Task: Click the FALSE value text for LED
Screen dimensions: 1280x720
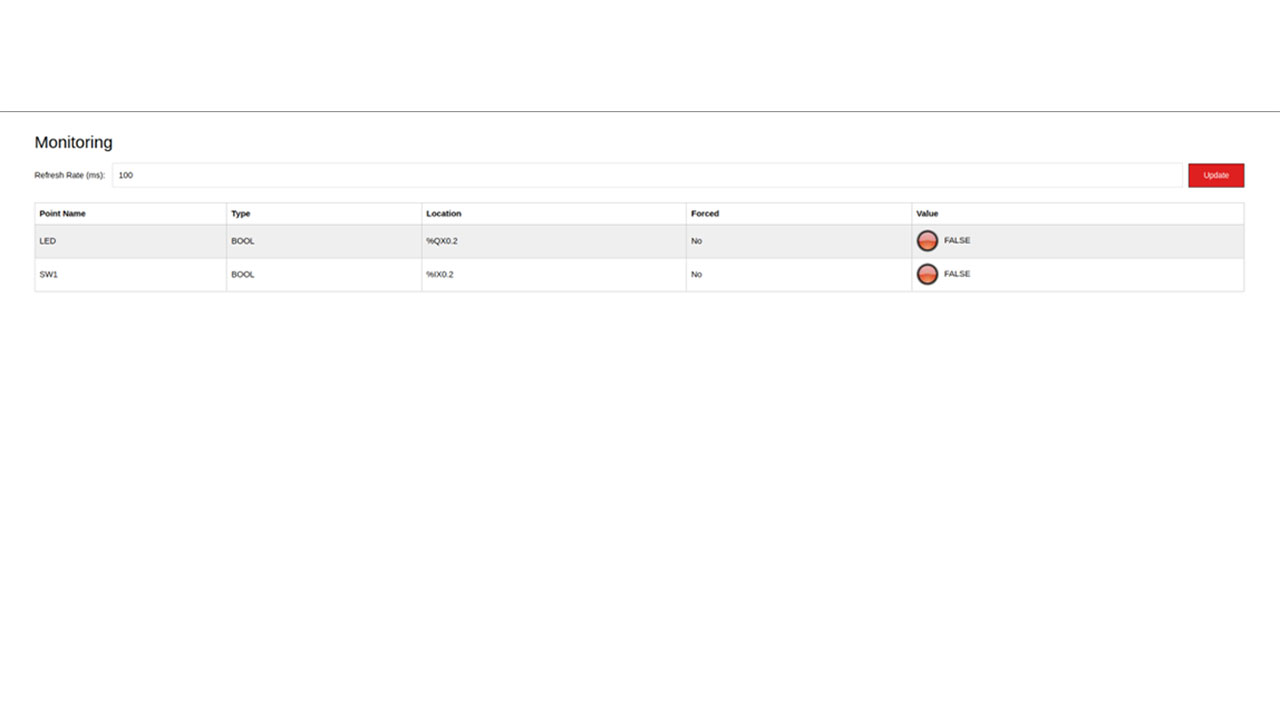Action: coord(957,241)
